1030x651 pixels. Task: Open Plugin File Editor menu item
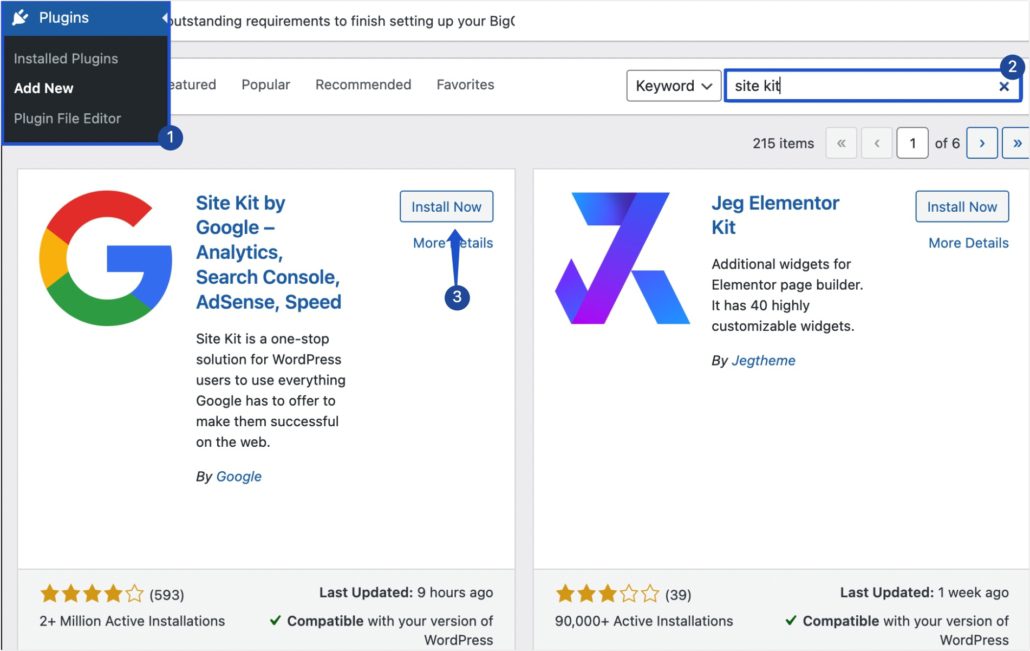coord(67,118)
